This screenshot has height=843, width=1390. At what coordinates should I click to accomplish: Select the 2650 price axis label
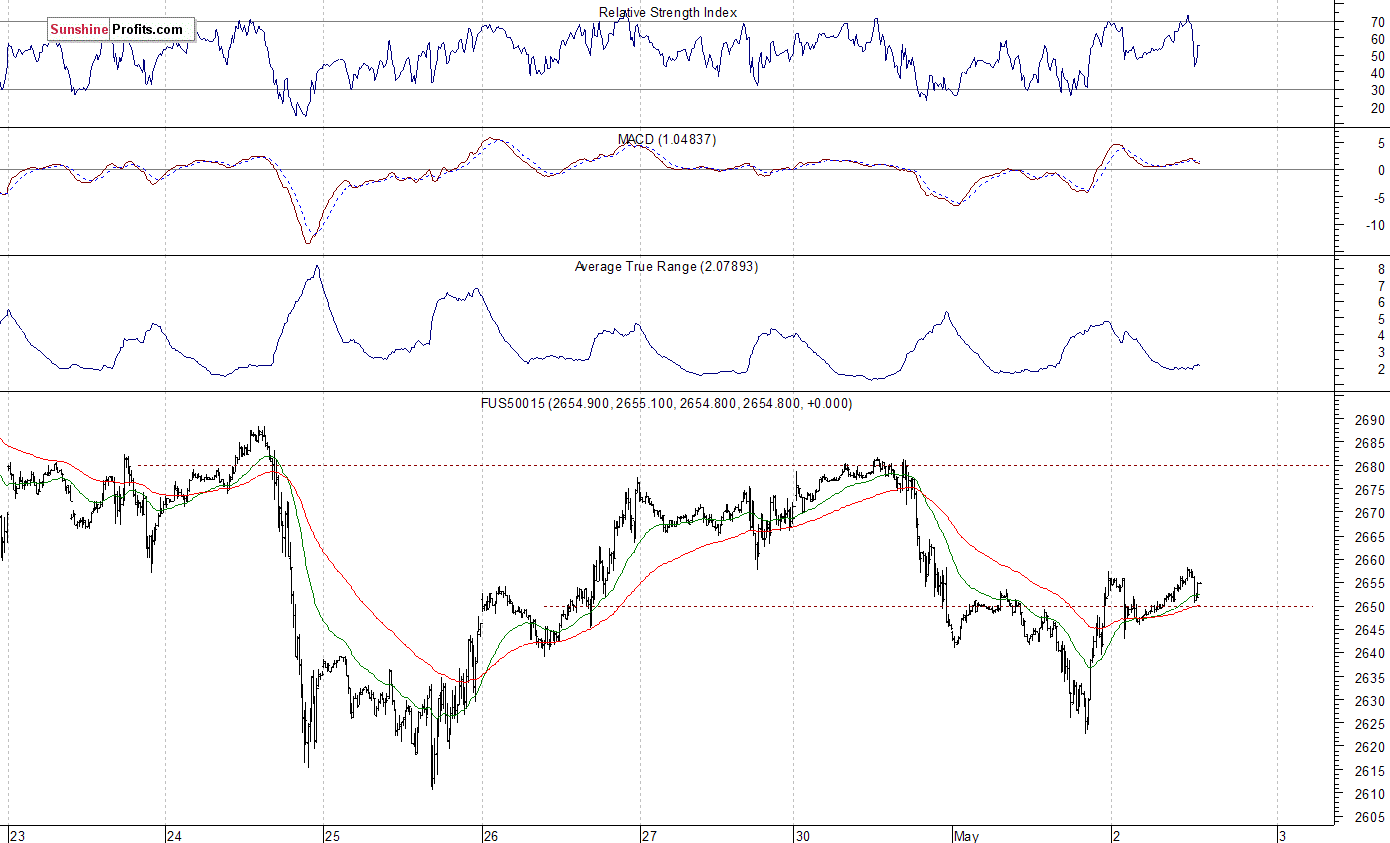[1369, 607]
